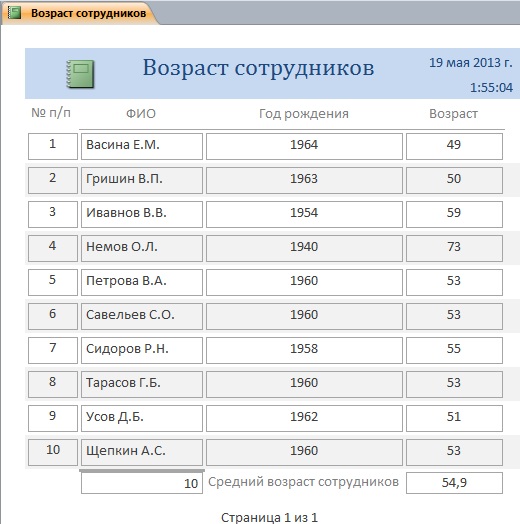The height and width of the screenshot is (524, 520).
Task: Click age value 59
Action: pyautogui.click(x=454, y=215)
